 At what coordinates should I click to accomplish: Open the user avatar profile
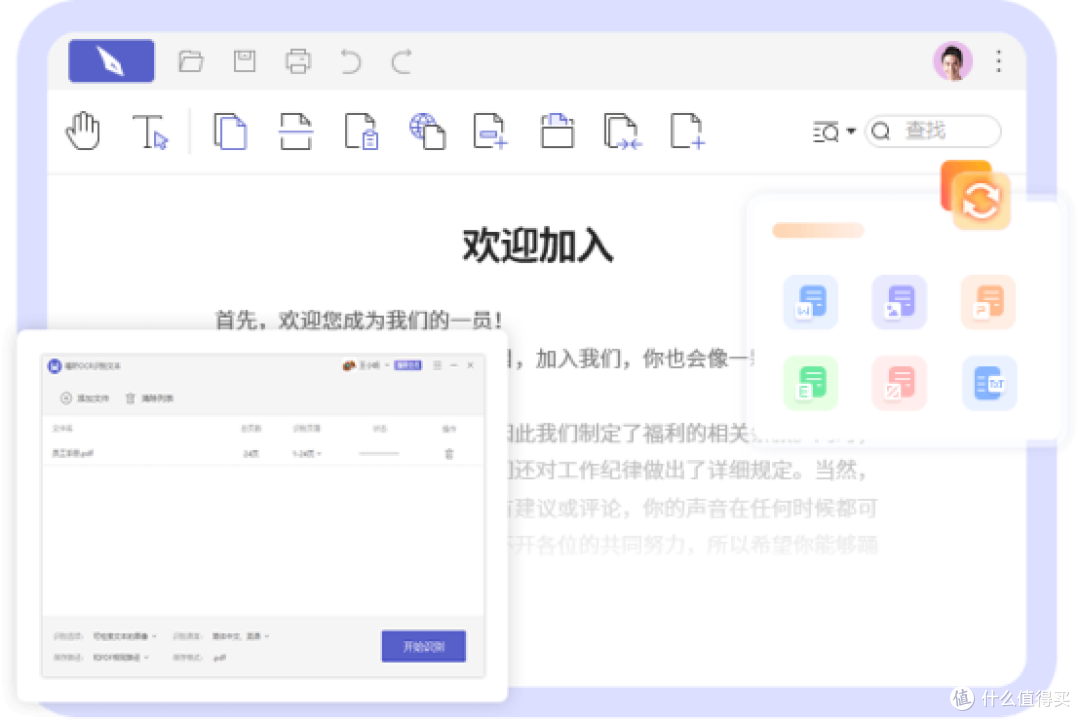pos(953,61)
